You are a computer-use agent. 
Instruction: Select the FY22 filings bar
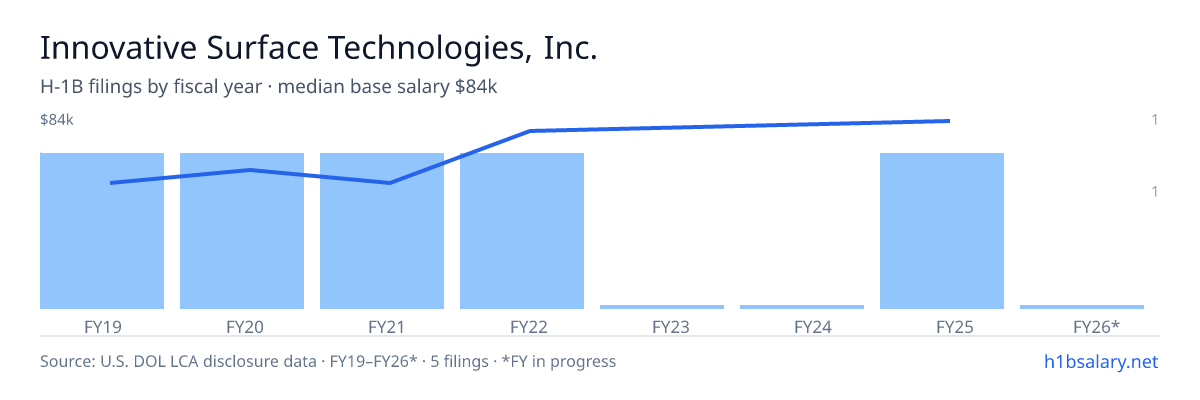(522, 231)
